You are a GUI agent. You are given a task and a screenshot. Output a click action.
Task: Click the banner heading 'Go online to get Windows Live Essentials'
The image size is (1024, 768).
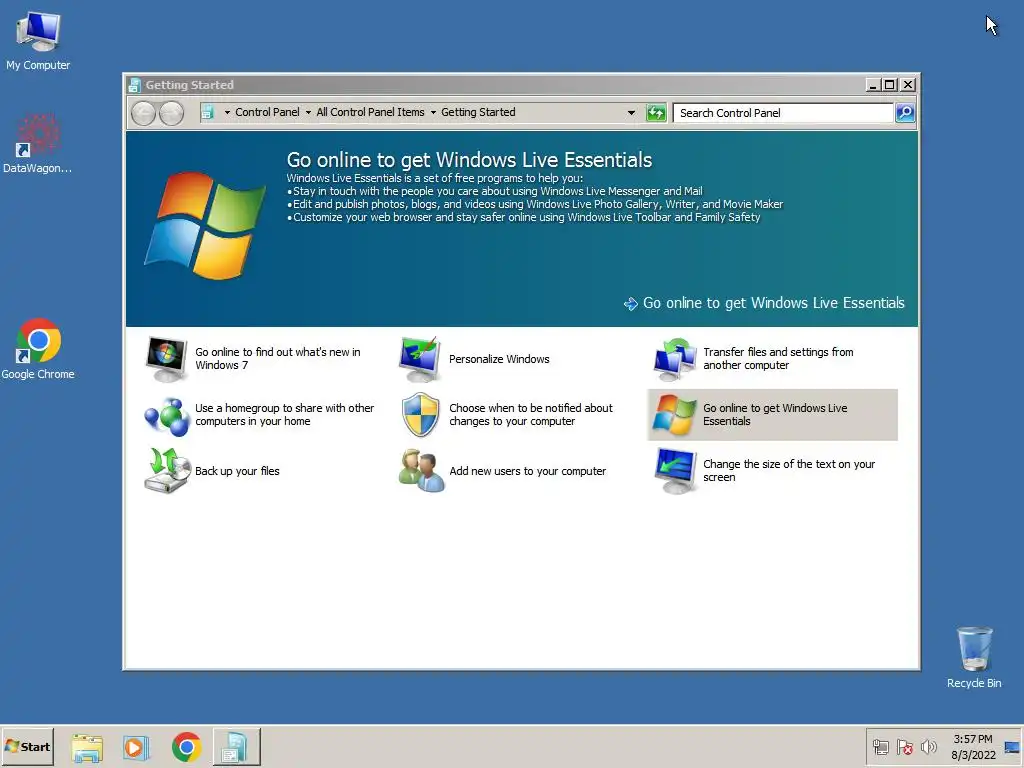(469, 160)
